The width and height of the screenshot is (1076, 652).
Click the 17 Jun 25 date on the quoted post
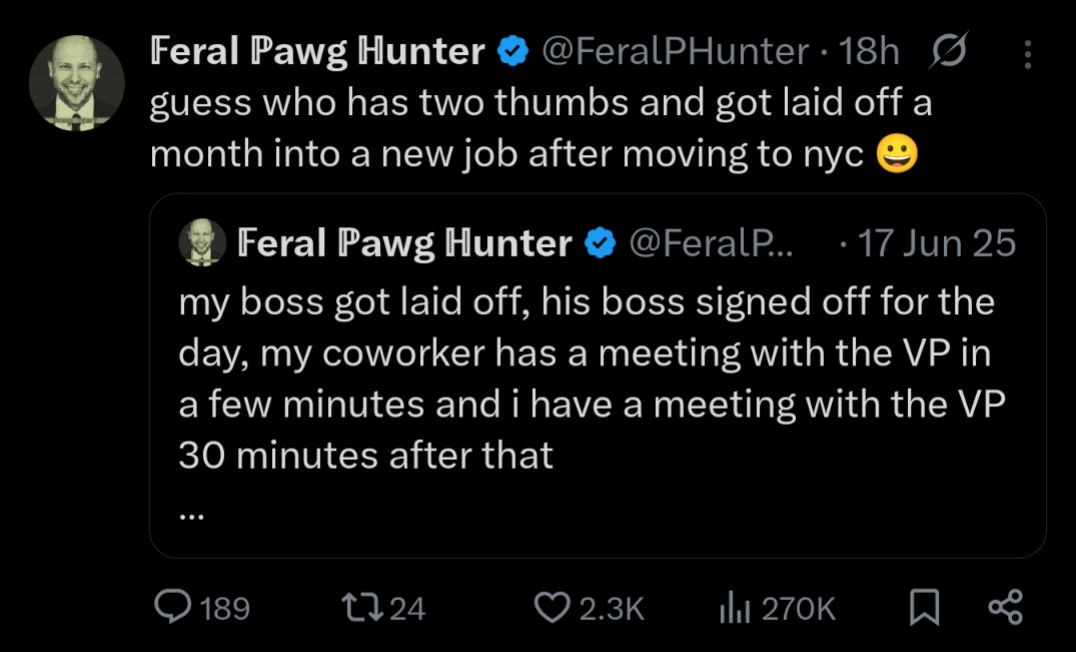[x=936, y=243]
